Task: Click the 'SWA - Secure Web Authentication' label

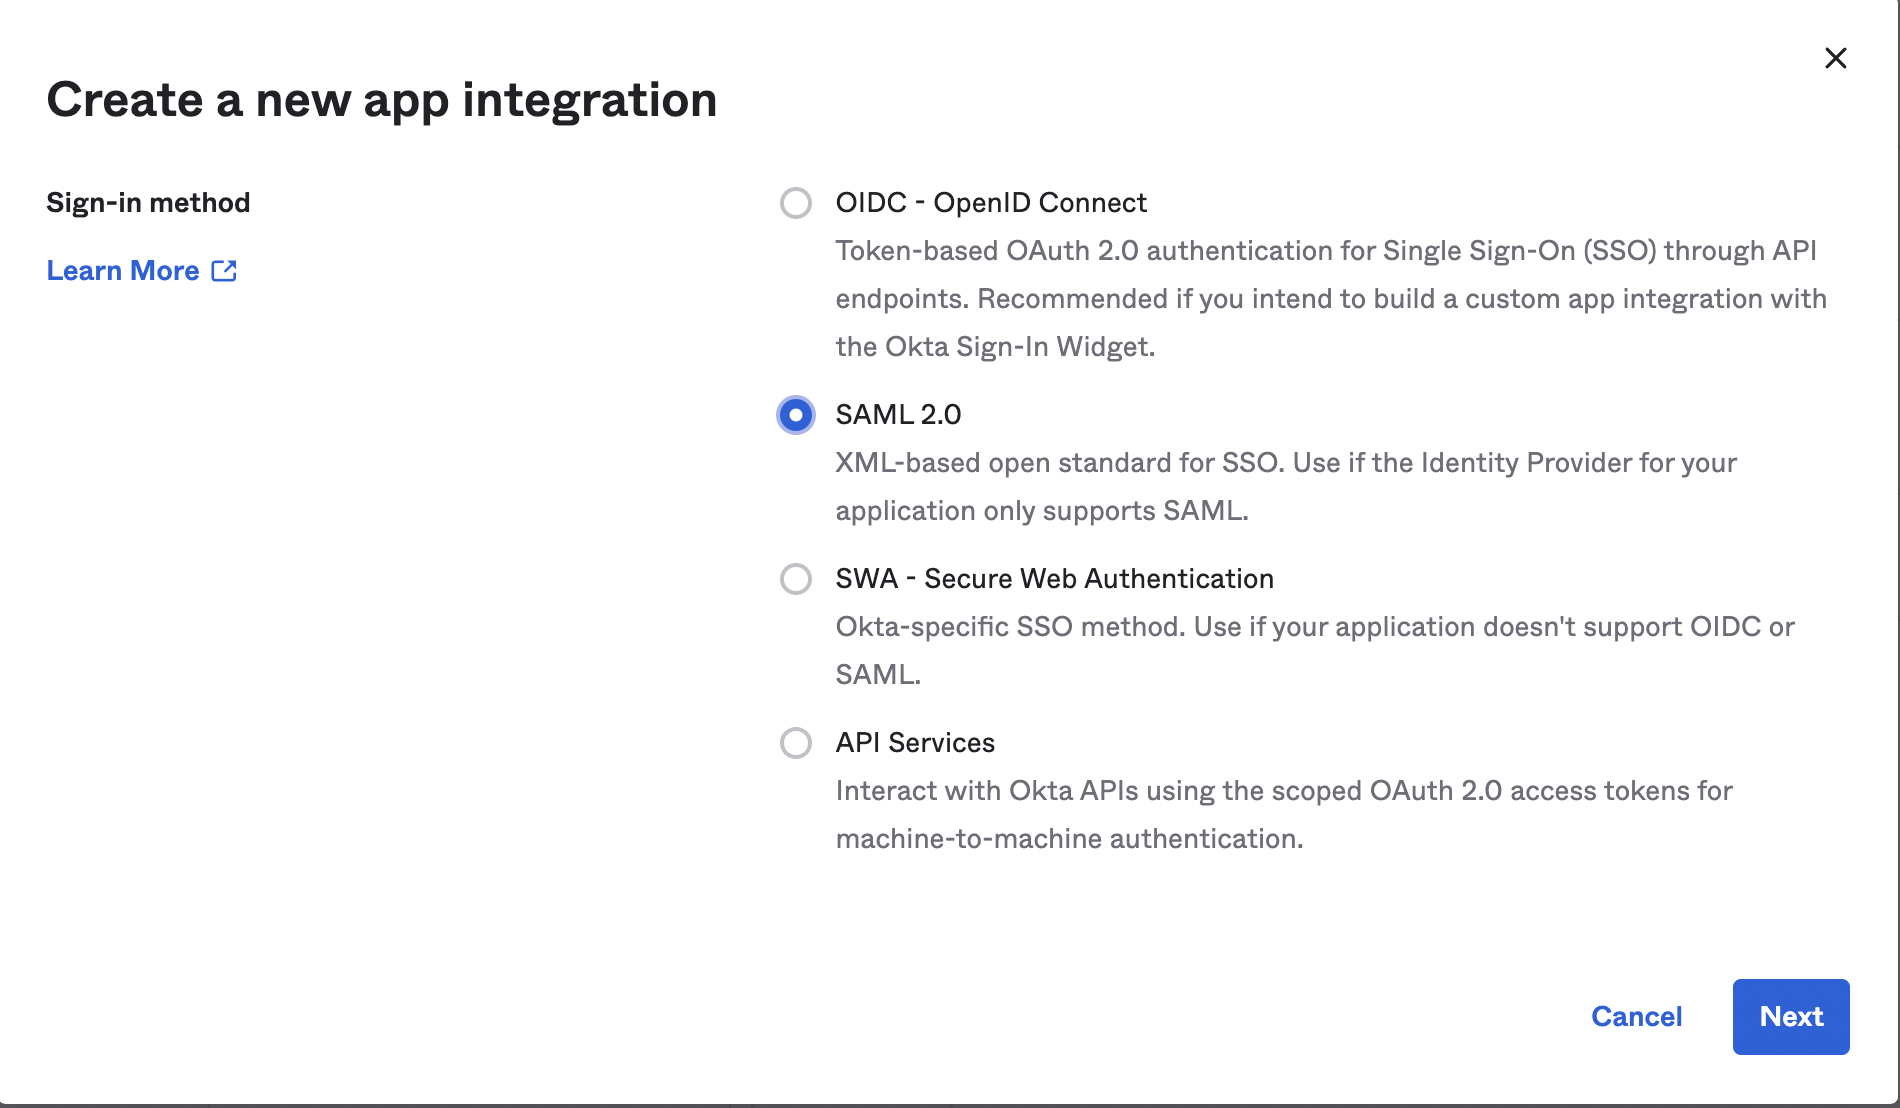Action: [x=1054, y=579]
